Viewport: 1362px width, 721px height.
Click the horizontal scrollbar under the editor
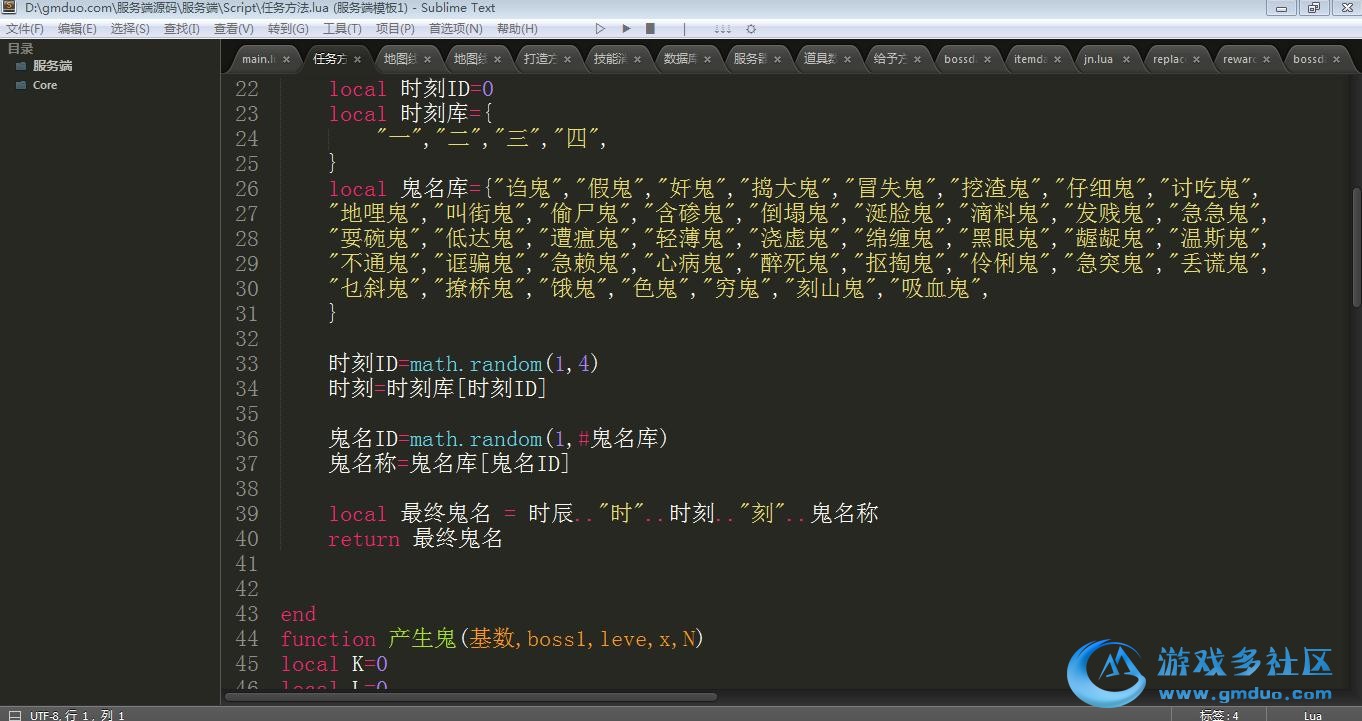coord(470,696)
